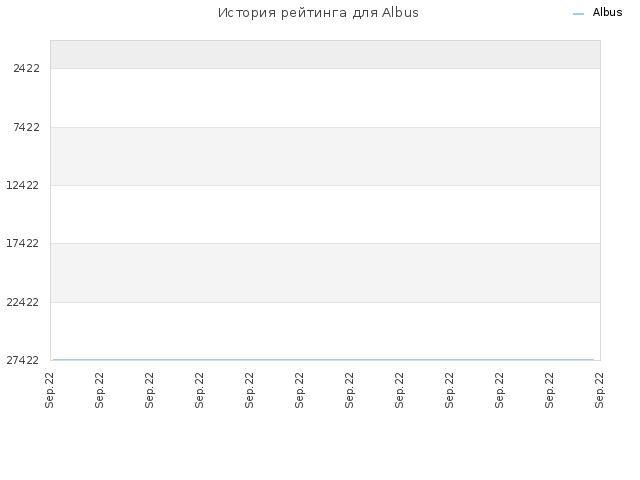Image resolution: width=640 pixels, height=480 pixels.
Task: Click the leftmost Sep. 22 axis label
Action: click(49, 390)
